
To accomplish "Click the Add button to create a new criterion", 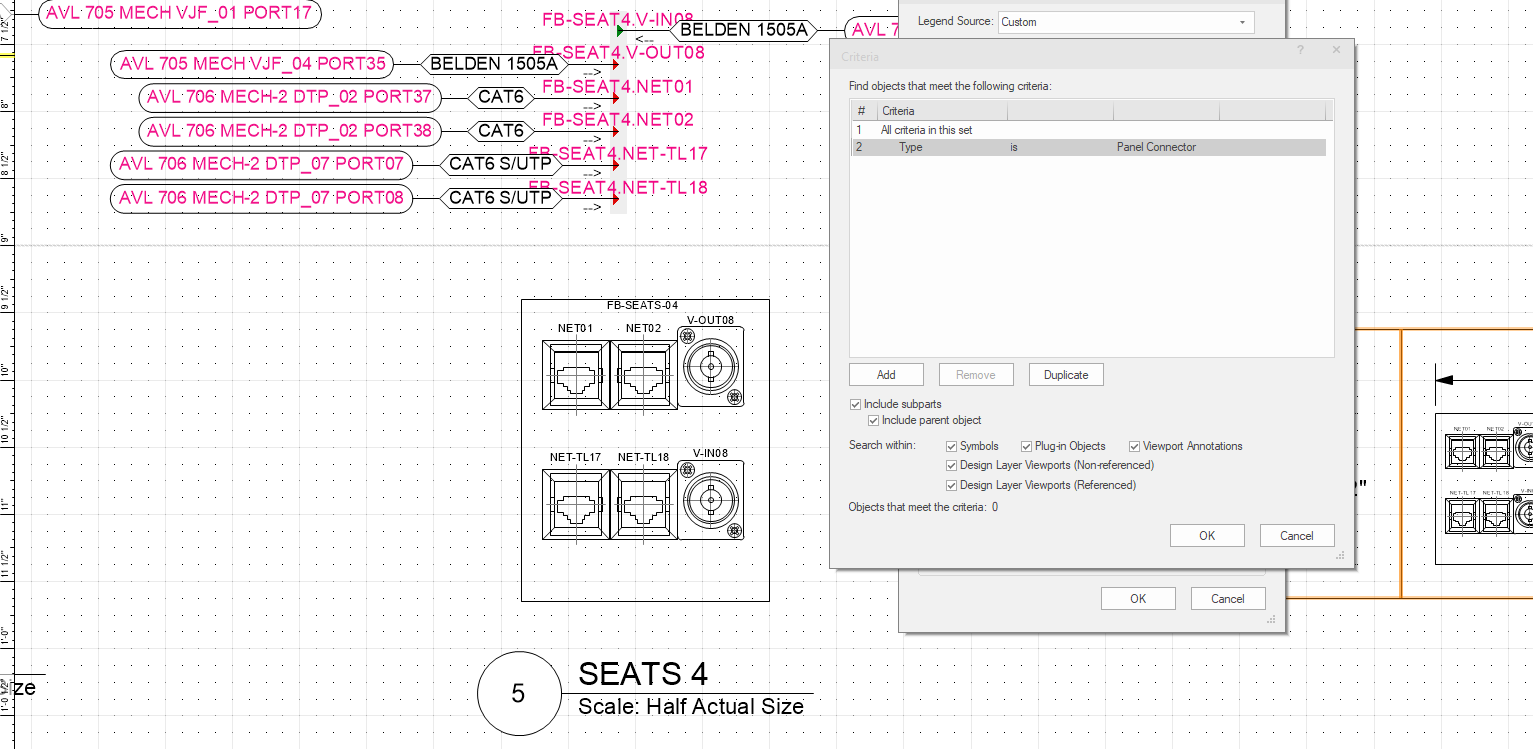I will pyautogui.click(x=886, y=374).
